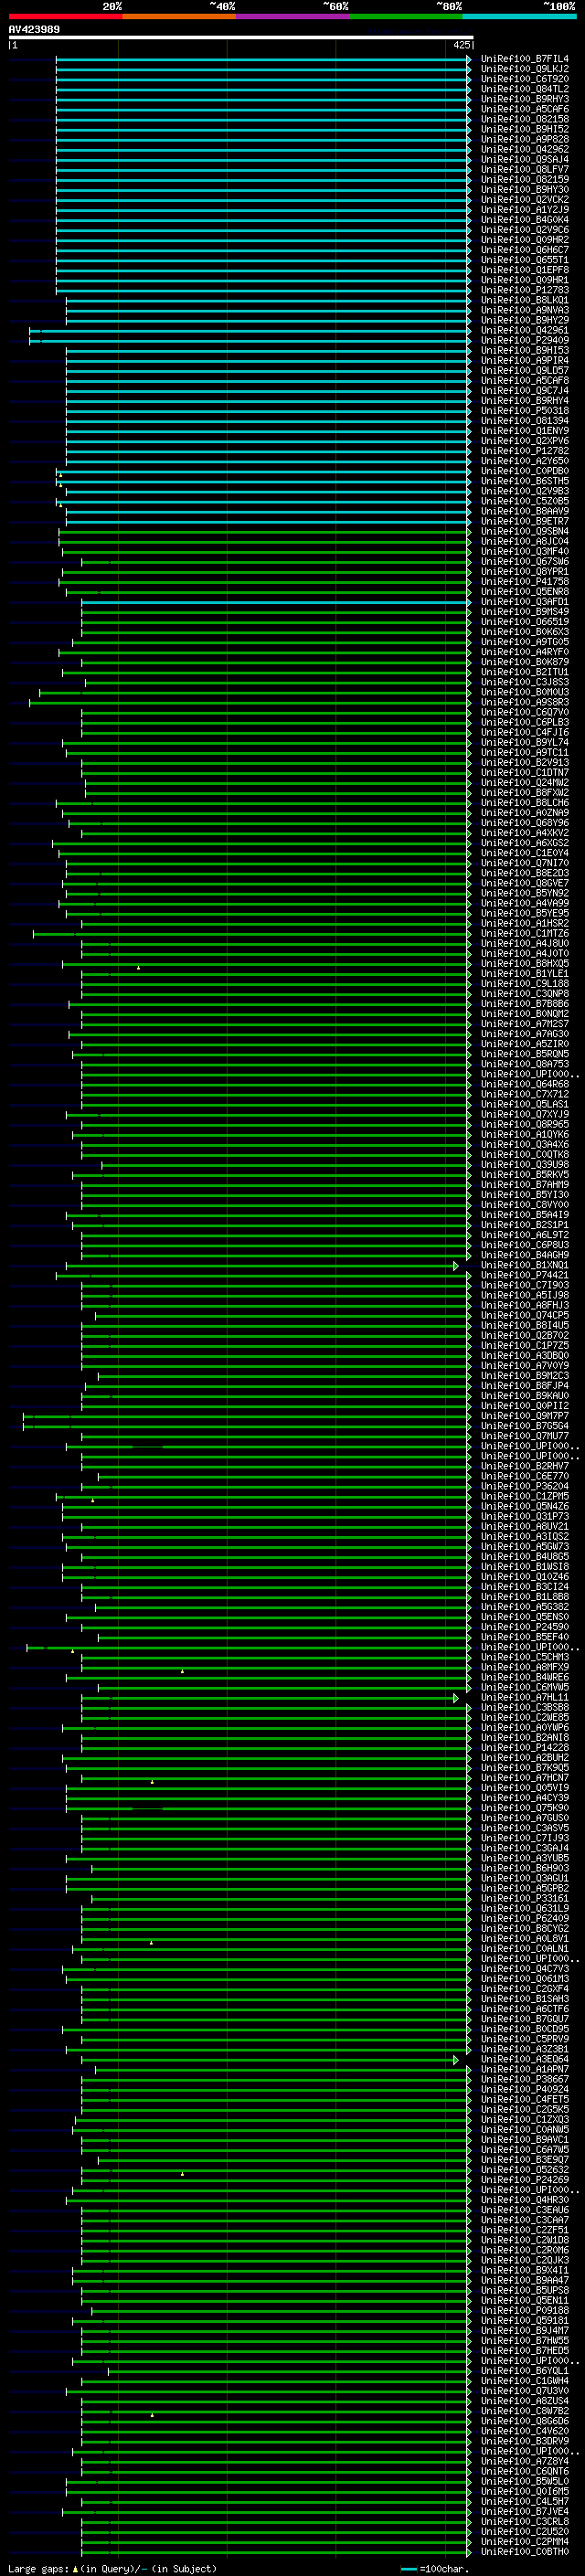Select the UniRef100_Q3AFD1 label
This screenshot has height=2576, width=585.
coord(525,601)
